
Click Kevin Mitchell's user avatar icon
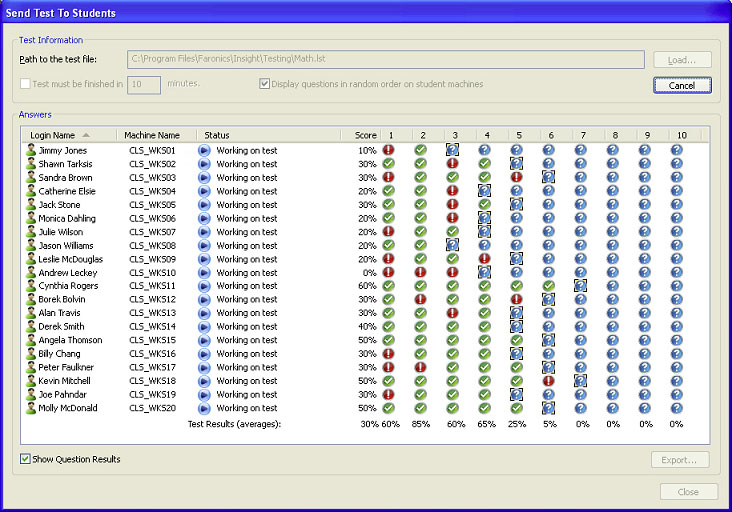coord(31,380)
